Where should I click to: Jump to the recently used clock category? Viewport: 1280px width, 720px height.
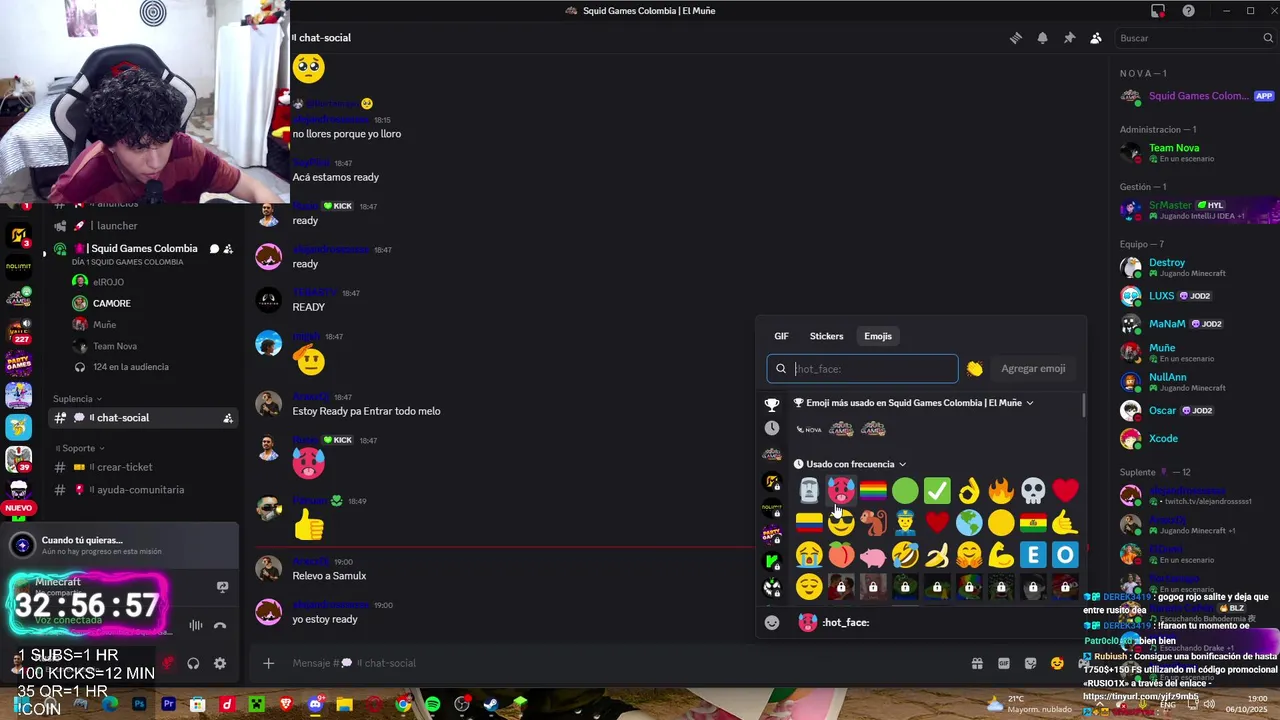tap(772, 428)
